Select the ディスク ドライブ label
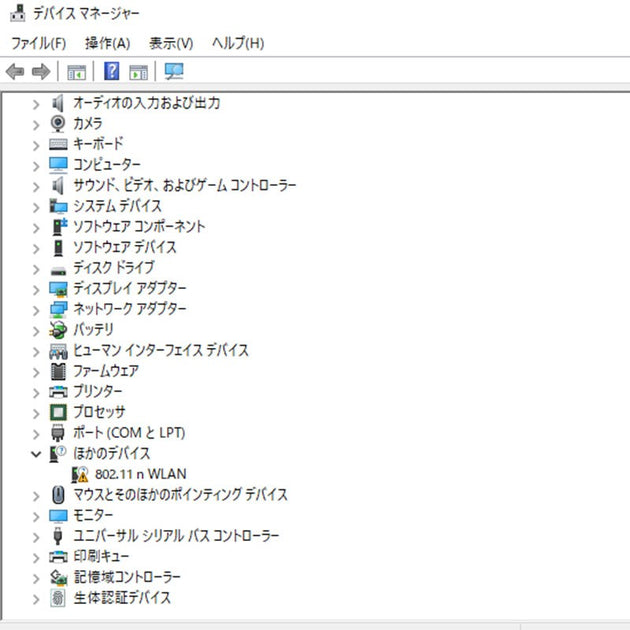630x630 pixels. point(114,268)
